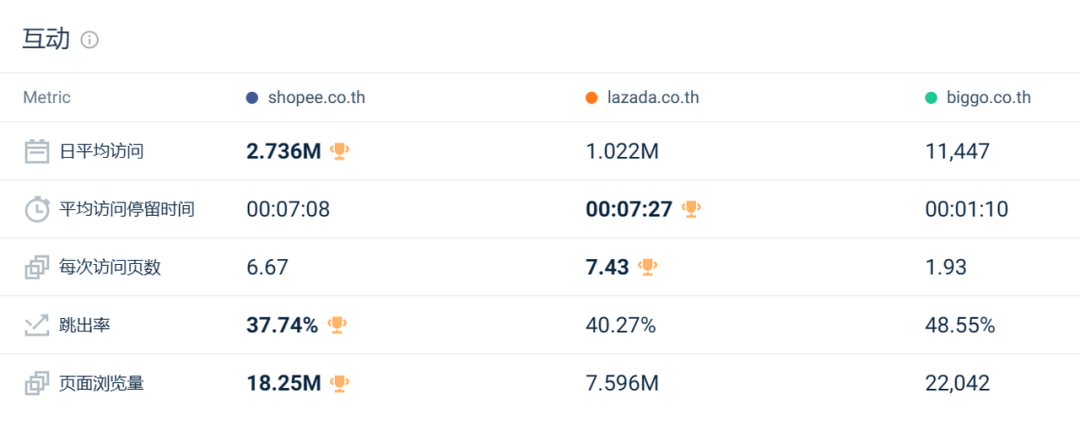The image size is (1080, 421).
Task: Click the calendar icon for 日平均访问
Action: (37, 152)
